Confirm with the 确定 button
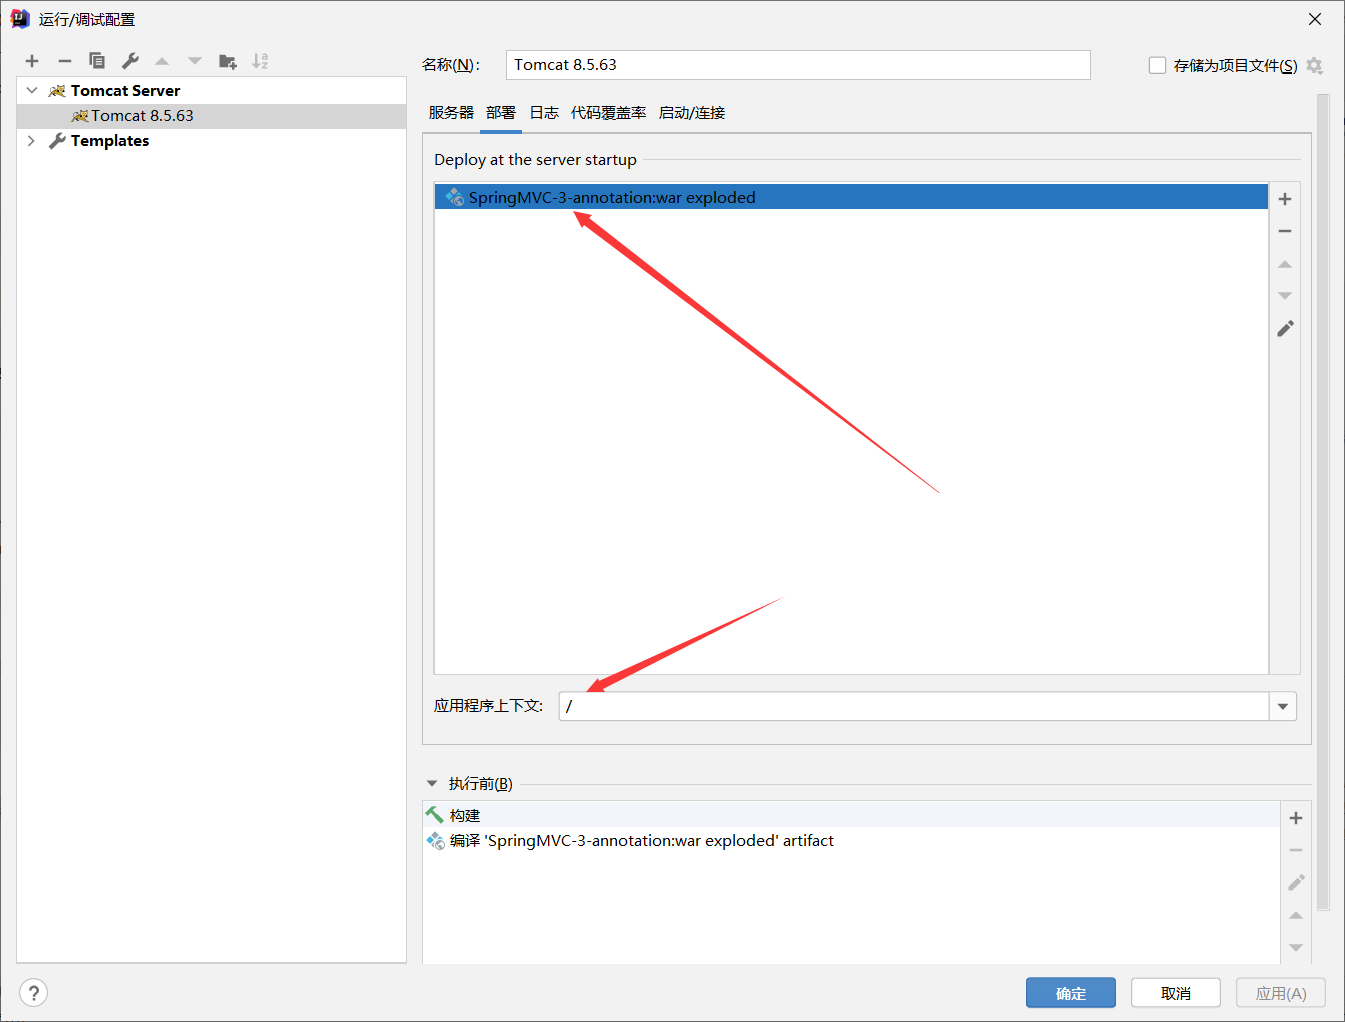This screenshot has height=1022, width=1345. (1071, 993)
